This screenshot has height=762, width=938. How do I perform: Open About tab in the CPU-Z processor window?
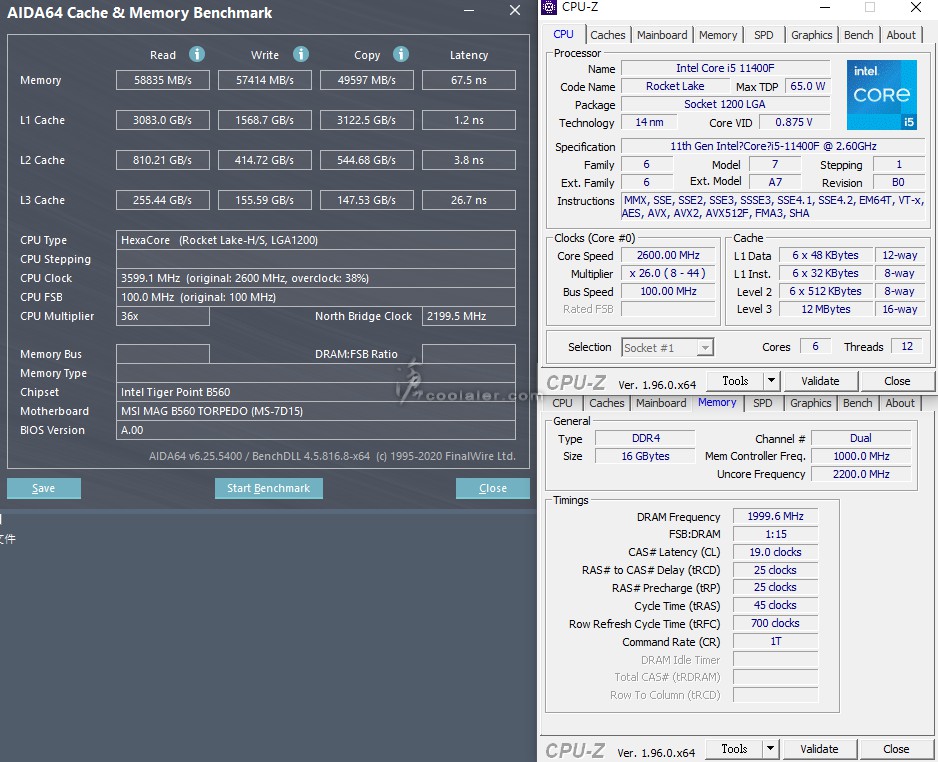(901, 35)
